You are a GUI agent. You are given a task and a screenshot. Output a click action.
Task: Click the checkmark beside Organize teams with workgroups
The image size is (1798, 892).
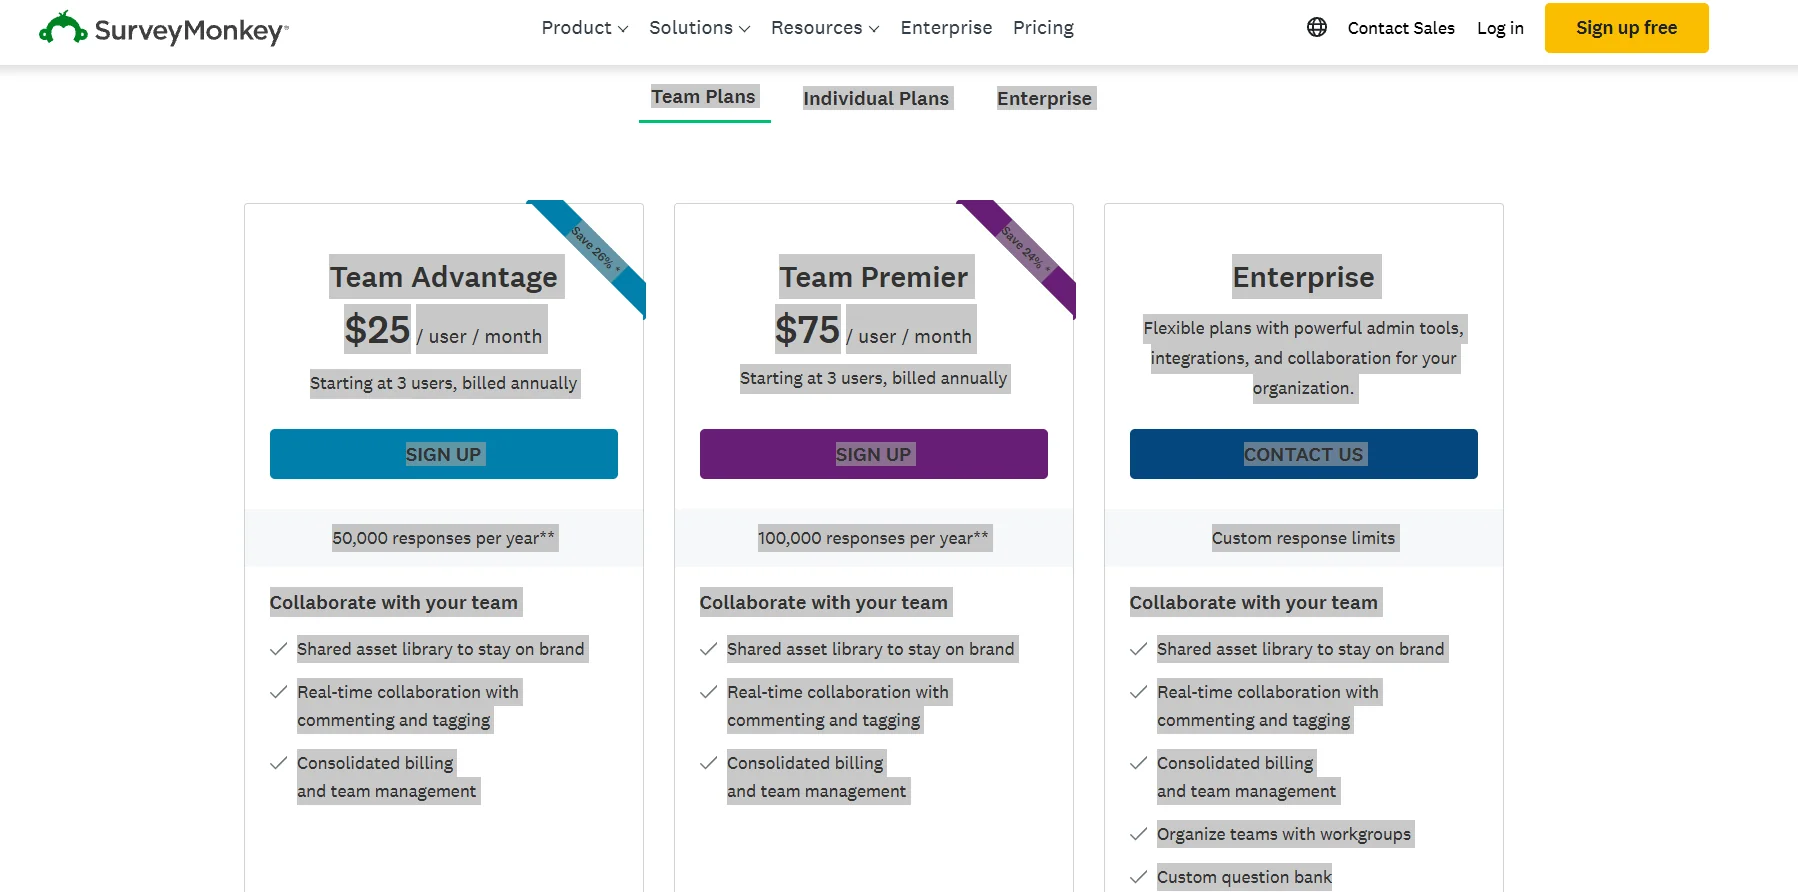1138,834
